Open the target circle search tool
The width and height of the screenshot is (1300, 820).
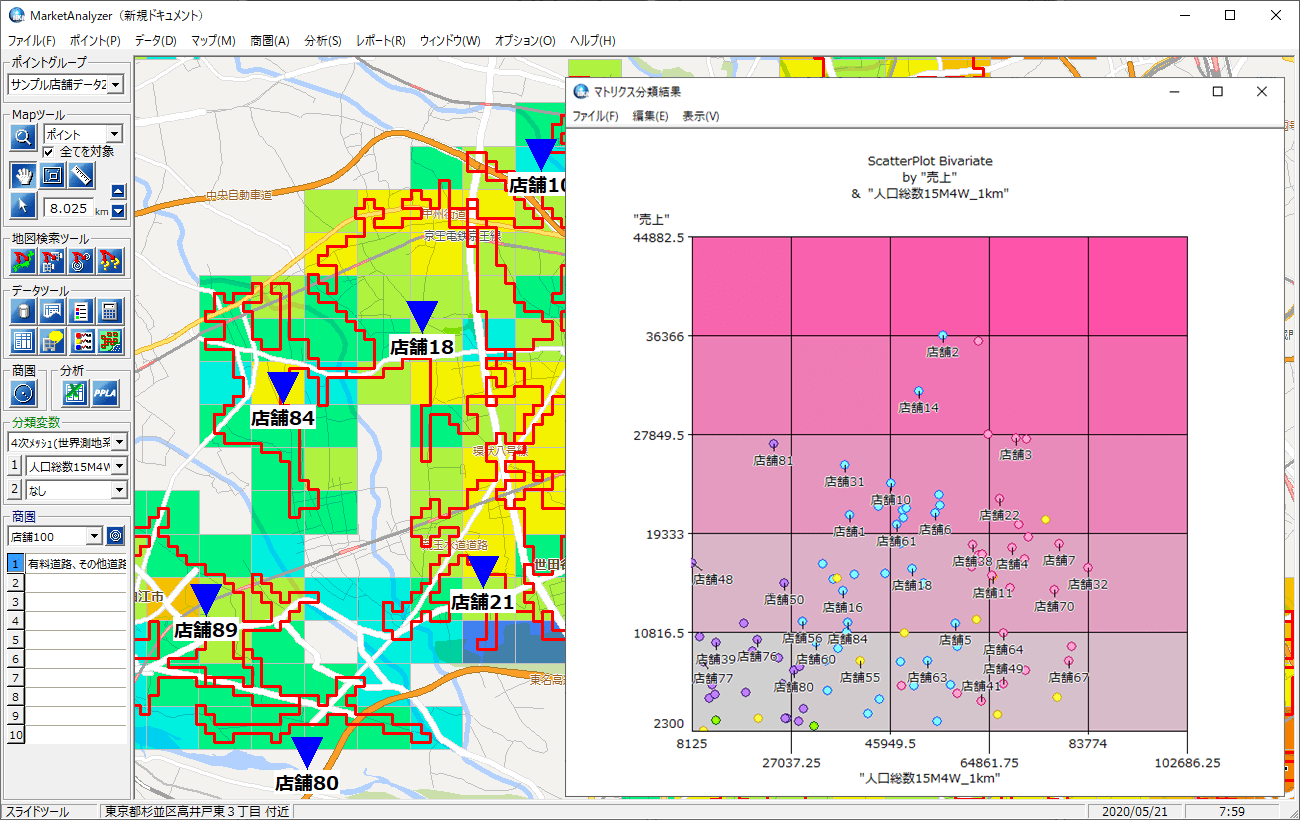81,262
